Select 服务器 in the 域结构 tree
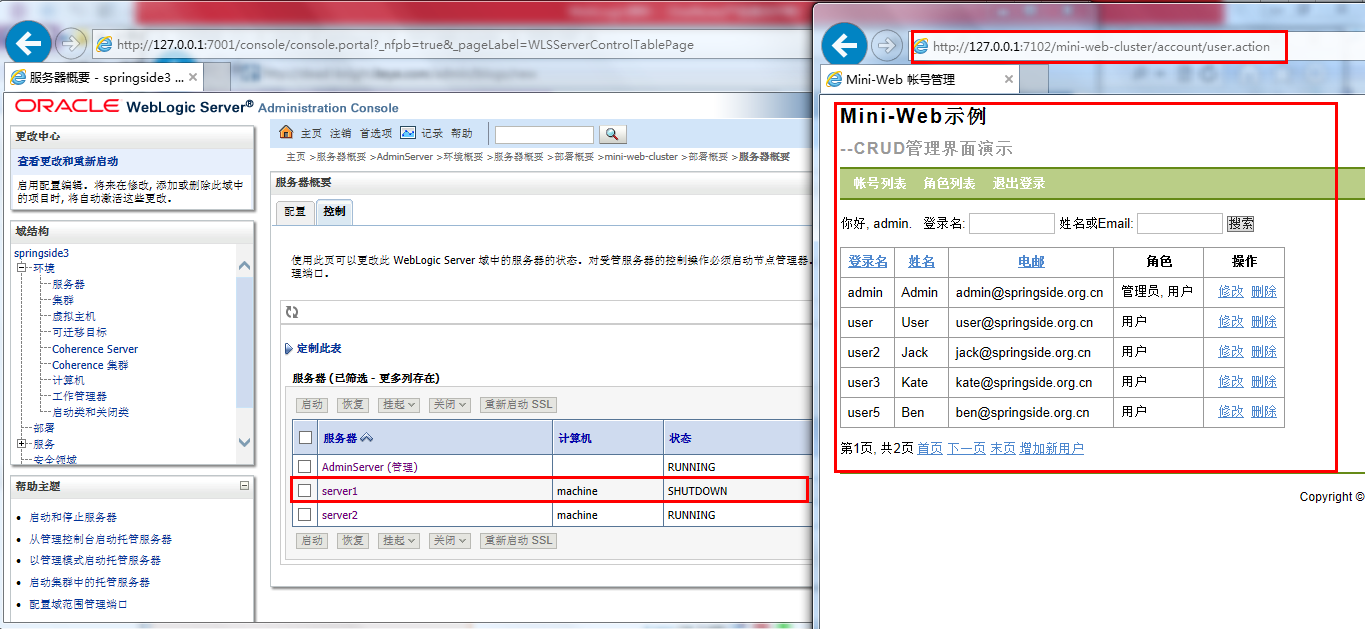Image resolution: width=1365 pixels, height=629 pixels. click(68, 284)
